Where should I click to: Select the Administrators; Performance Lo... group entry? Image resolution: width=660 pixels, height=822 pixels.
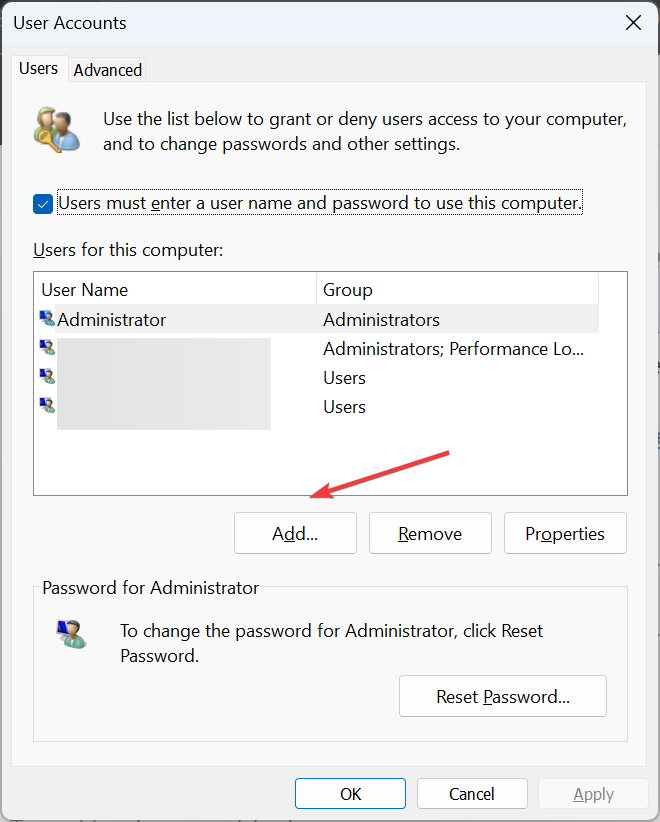(453, 349)
